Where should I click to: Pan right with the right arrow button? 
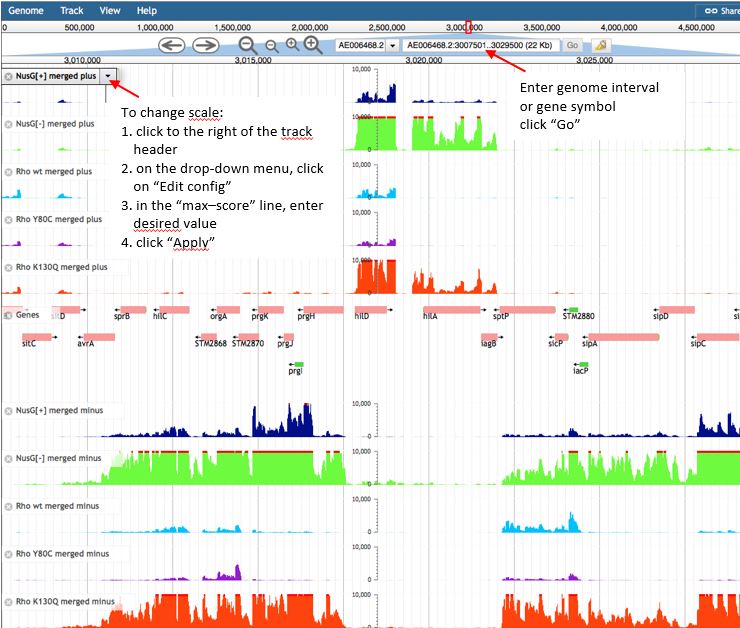tap(205, 45)
